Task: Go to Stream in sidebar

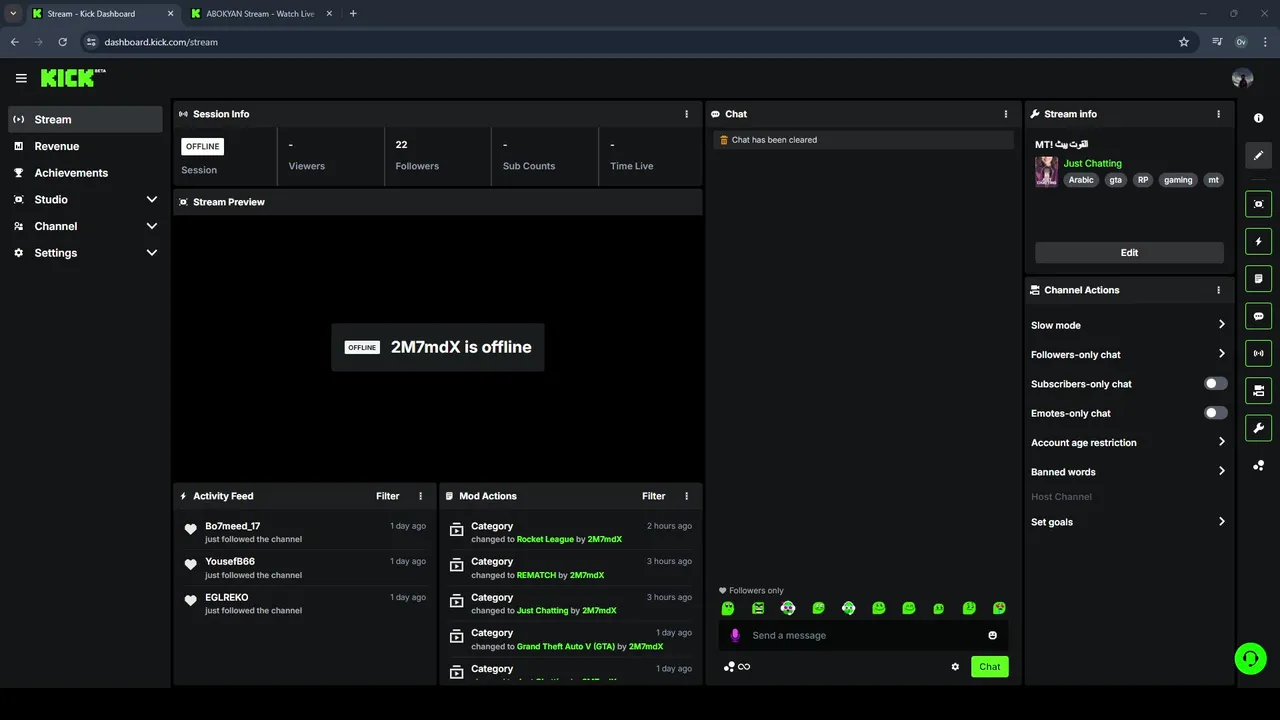Action: tap(85, 119)
